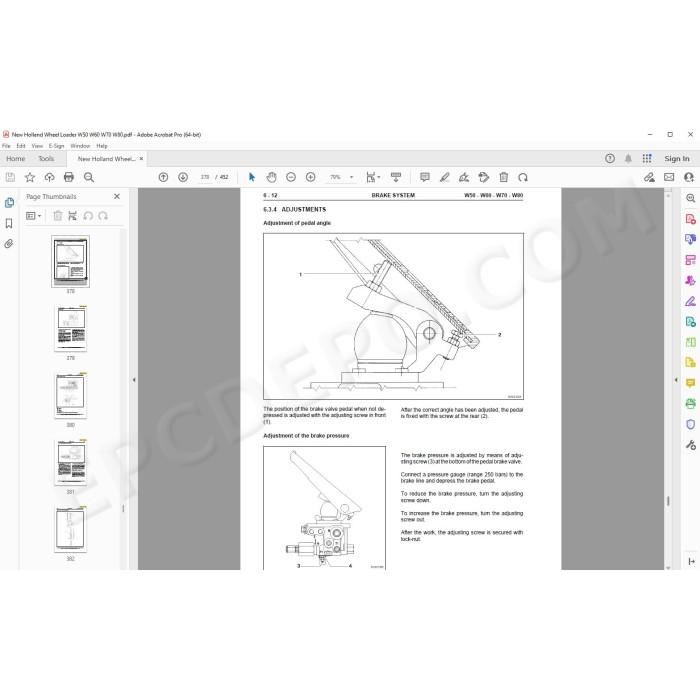The height and width of the screenshot is (700, 700).
Task: Click the stamp tool icon
Action: (x=483, y=177)
